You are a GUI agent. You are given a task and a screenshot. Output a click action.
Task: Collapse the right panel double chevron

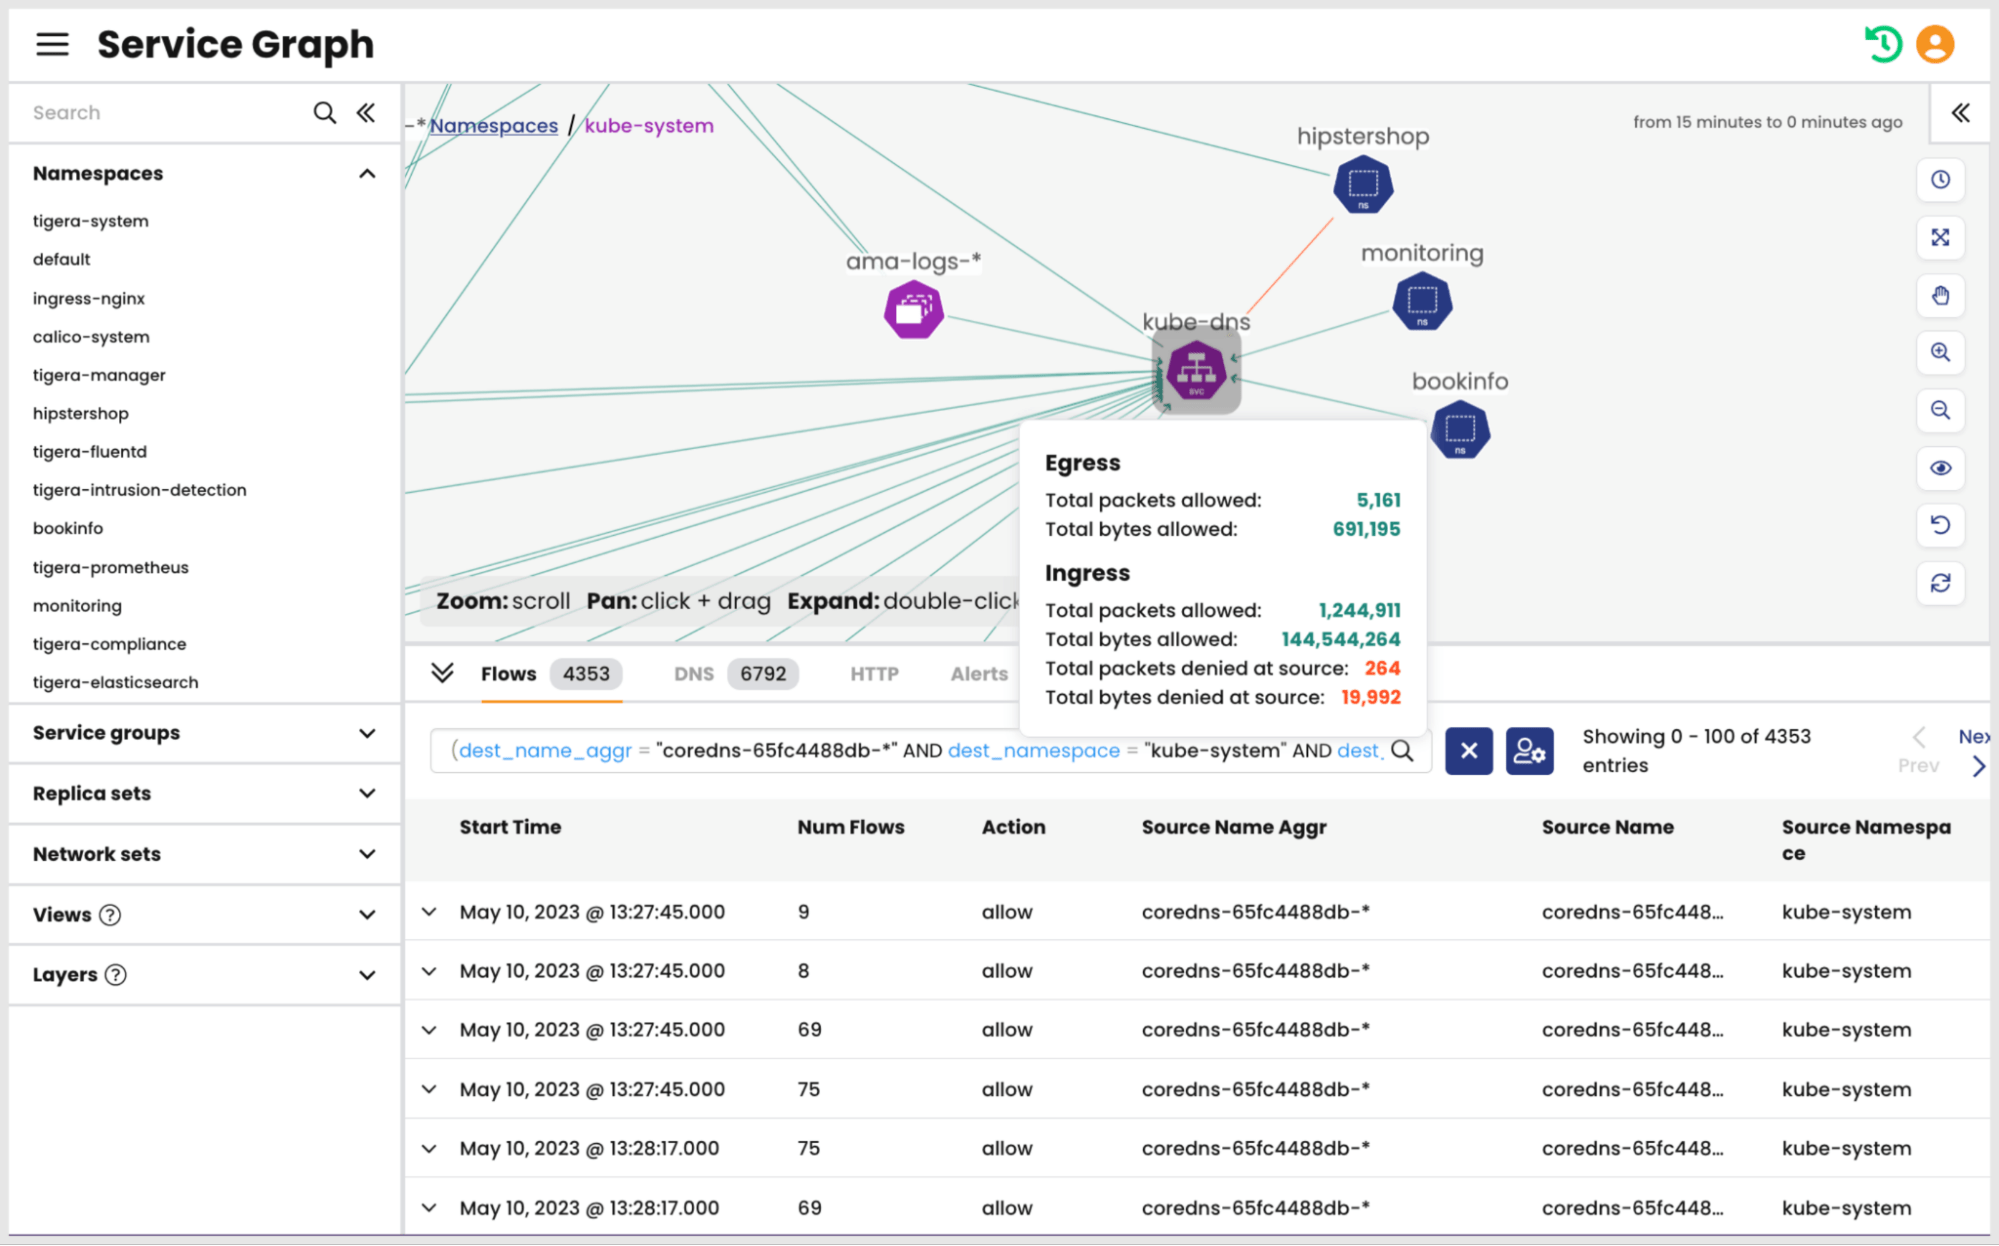pos(1960,113)
